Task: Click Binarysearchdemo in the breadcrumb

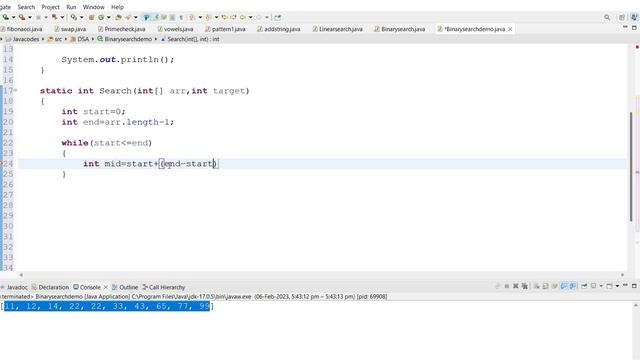Action: 128,39
